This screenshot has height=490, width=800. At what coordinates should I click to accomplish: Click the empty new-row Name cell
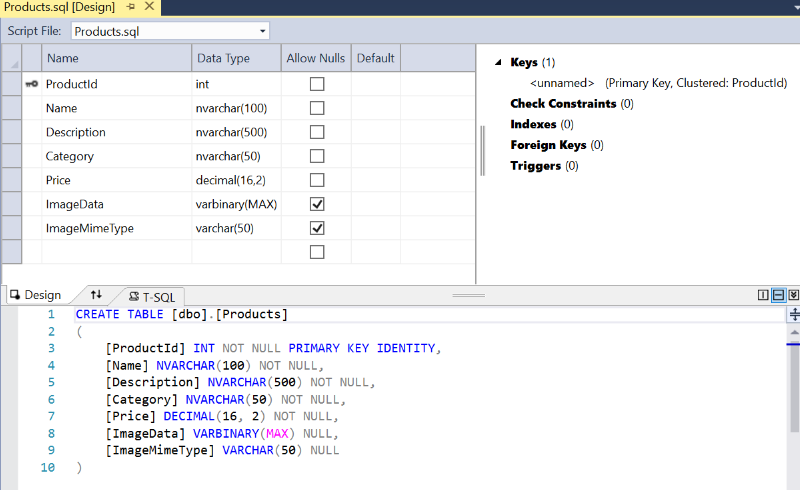[x=116, y=252]
